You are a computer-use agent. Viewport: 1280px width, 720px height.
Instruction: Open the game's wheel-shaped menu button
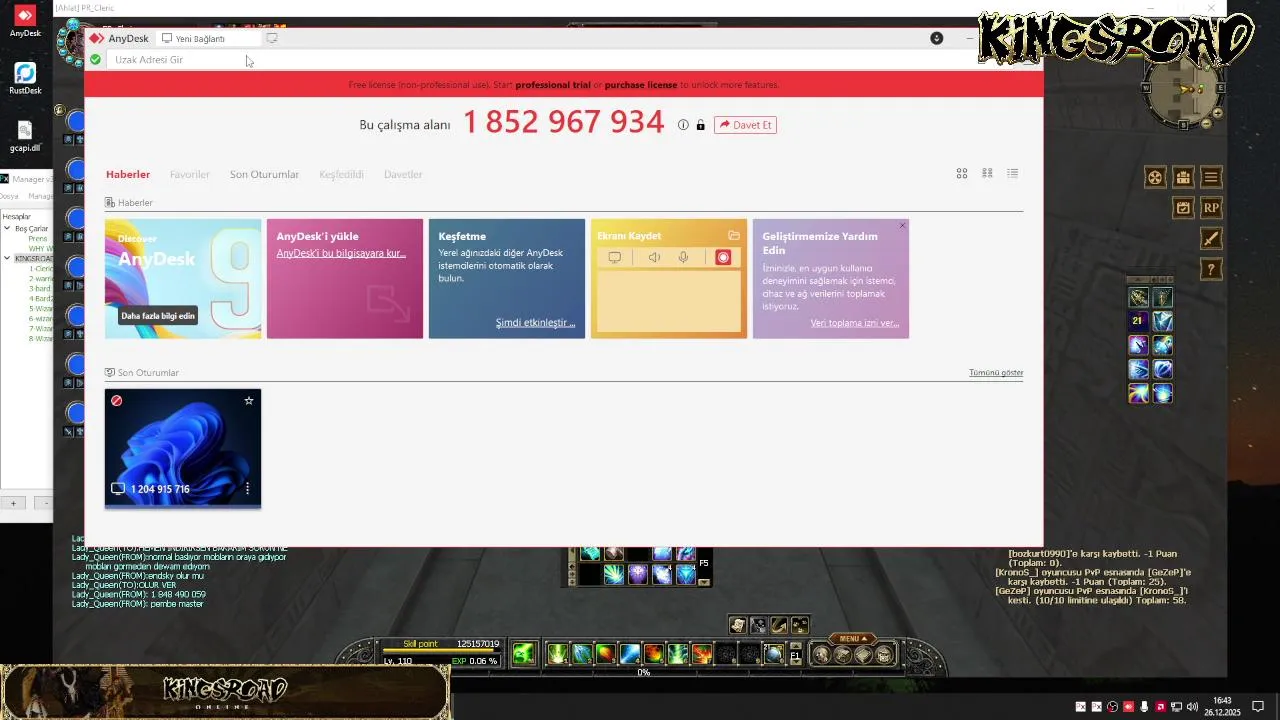click(1155, 177)
